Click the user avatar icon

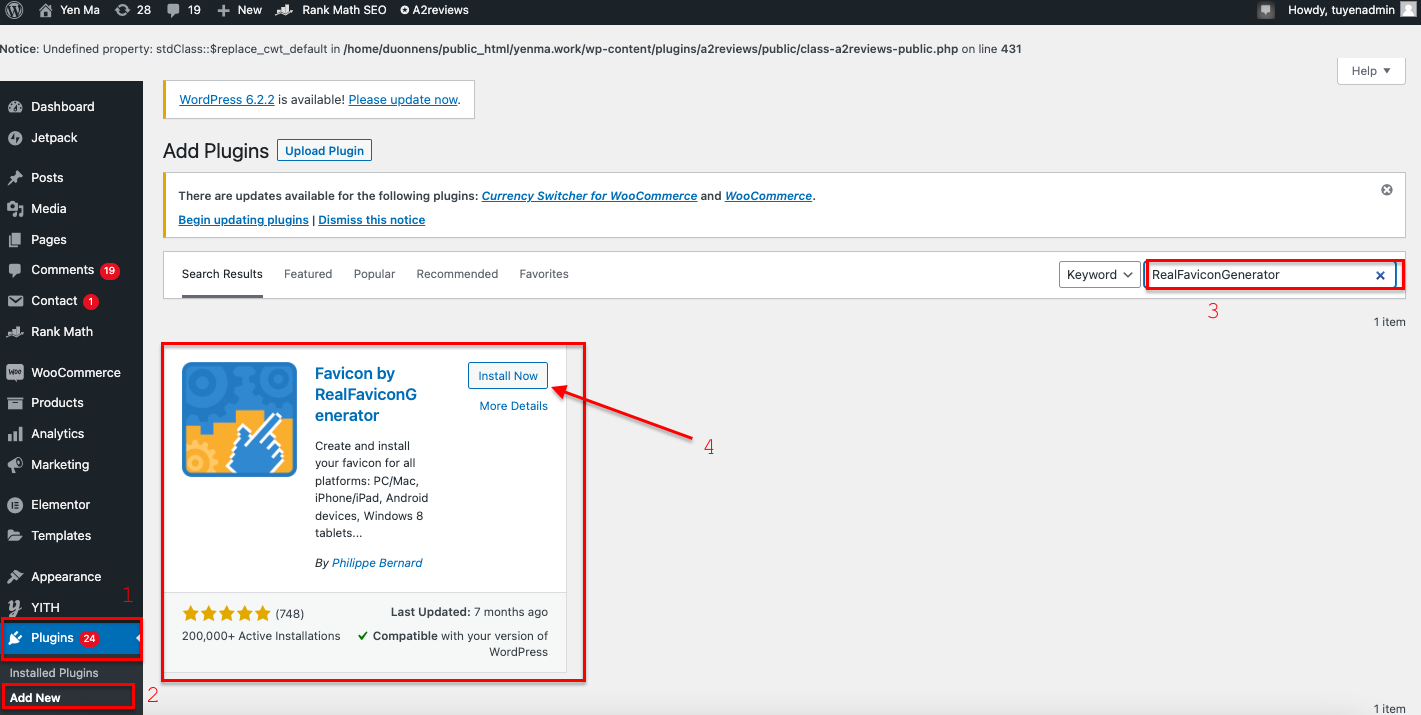pos(1408,10)
